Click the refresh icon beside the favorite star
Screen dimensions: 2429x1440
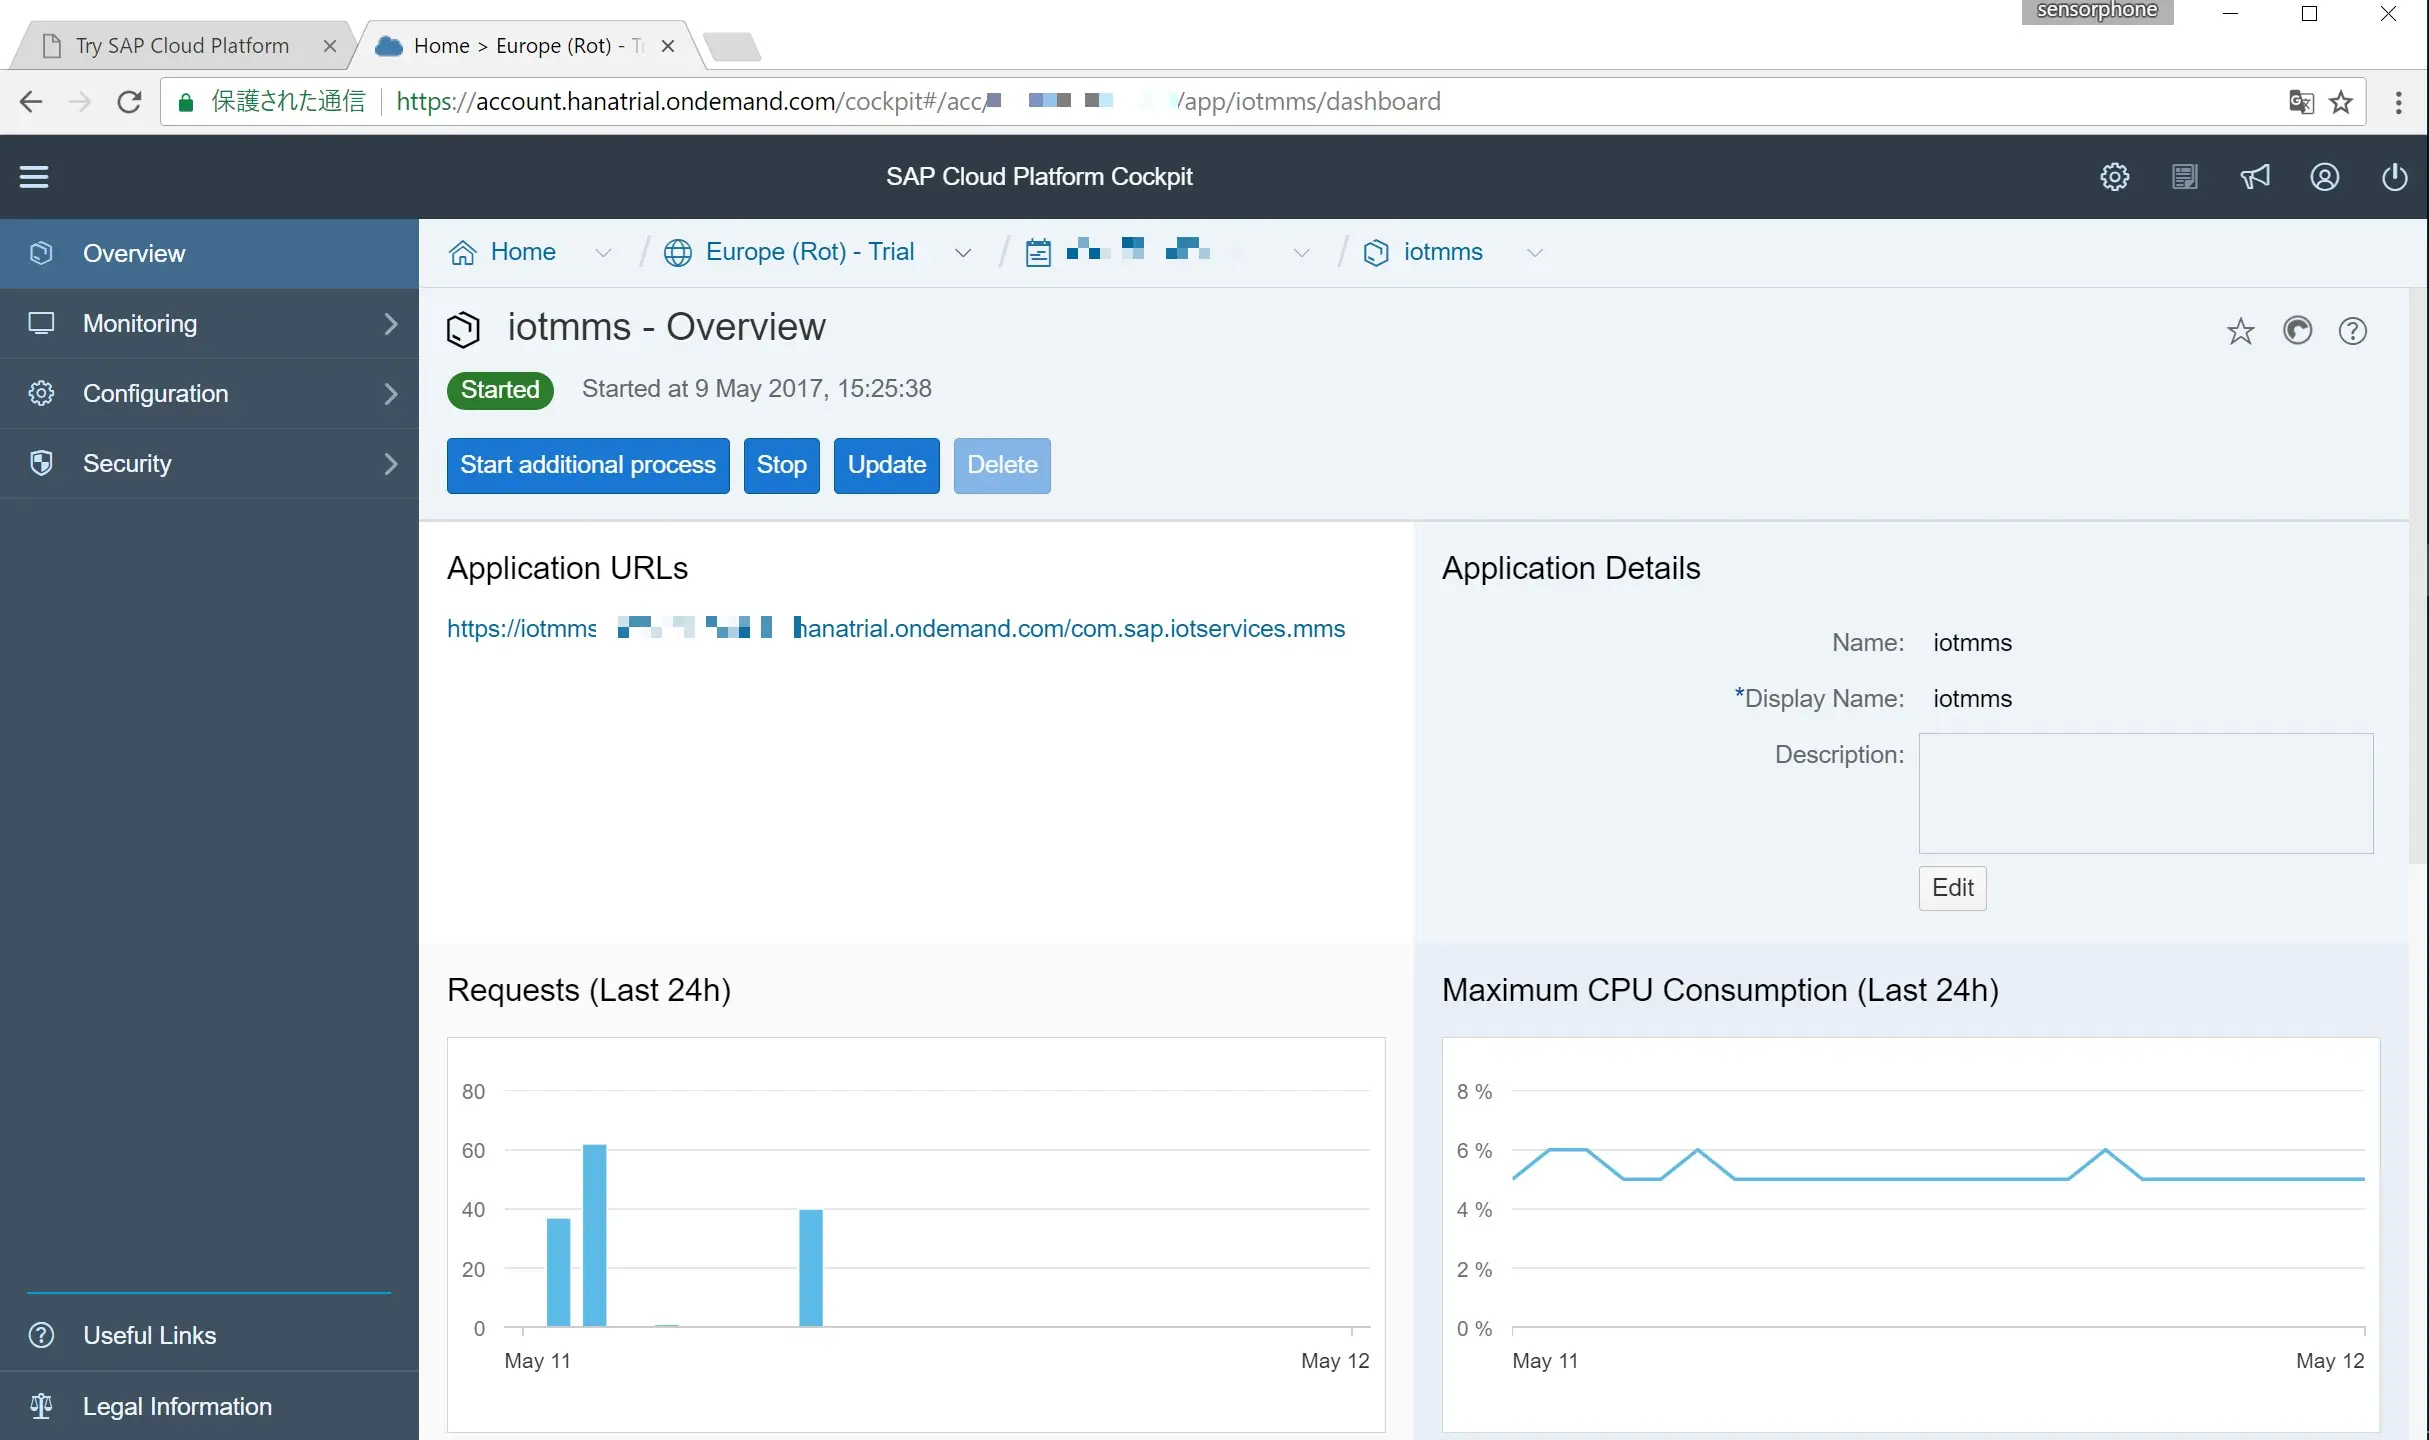pyautogui.click(x=2298, y=331)
